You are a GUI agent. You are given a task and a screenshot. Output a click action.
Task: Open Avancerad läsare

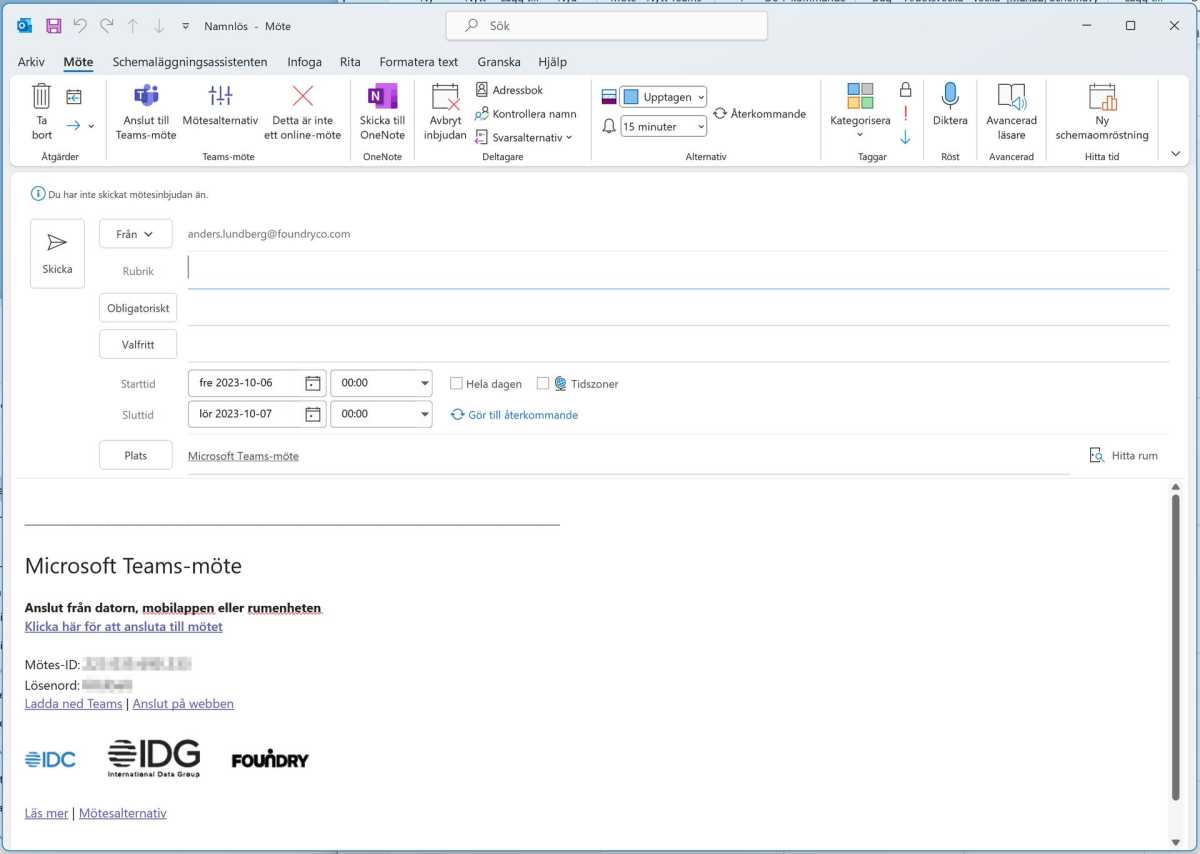tap(1012, 110)
